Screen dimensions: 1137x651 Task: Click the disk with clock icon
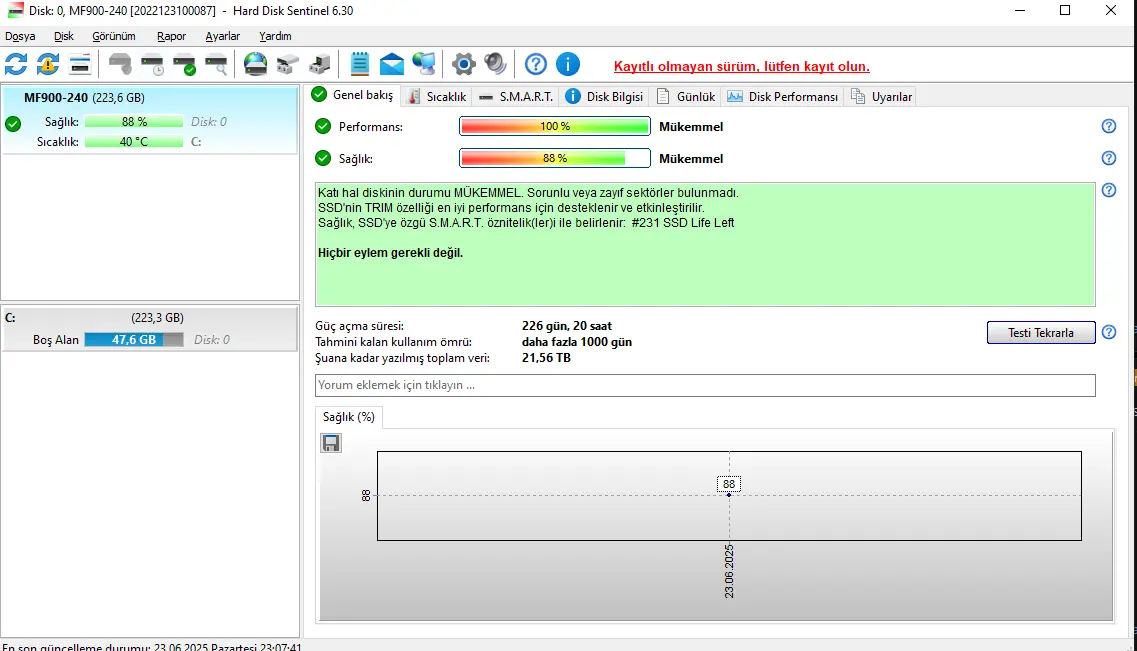point(152,65)
